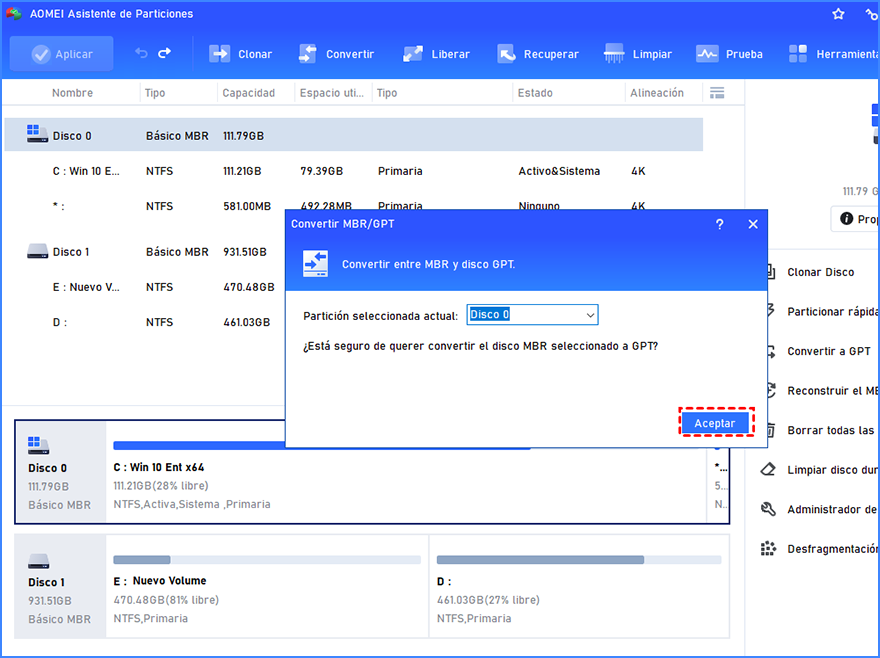Open the Clonar toolbar menu
880x658 pixels.
click(240, 54)
